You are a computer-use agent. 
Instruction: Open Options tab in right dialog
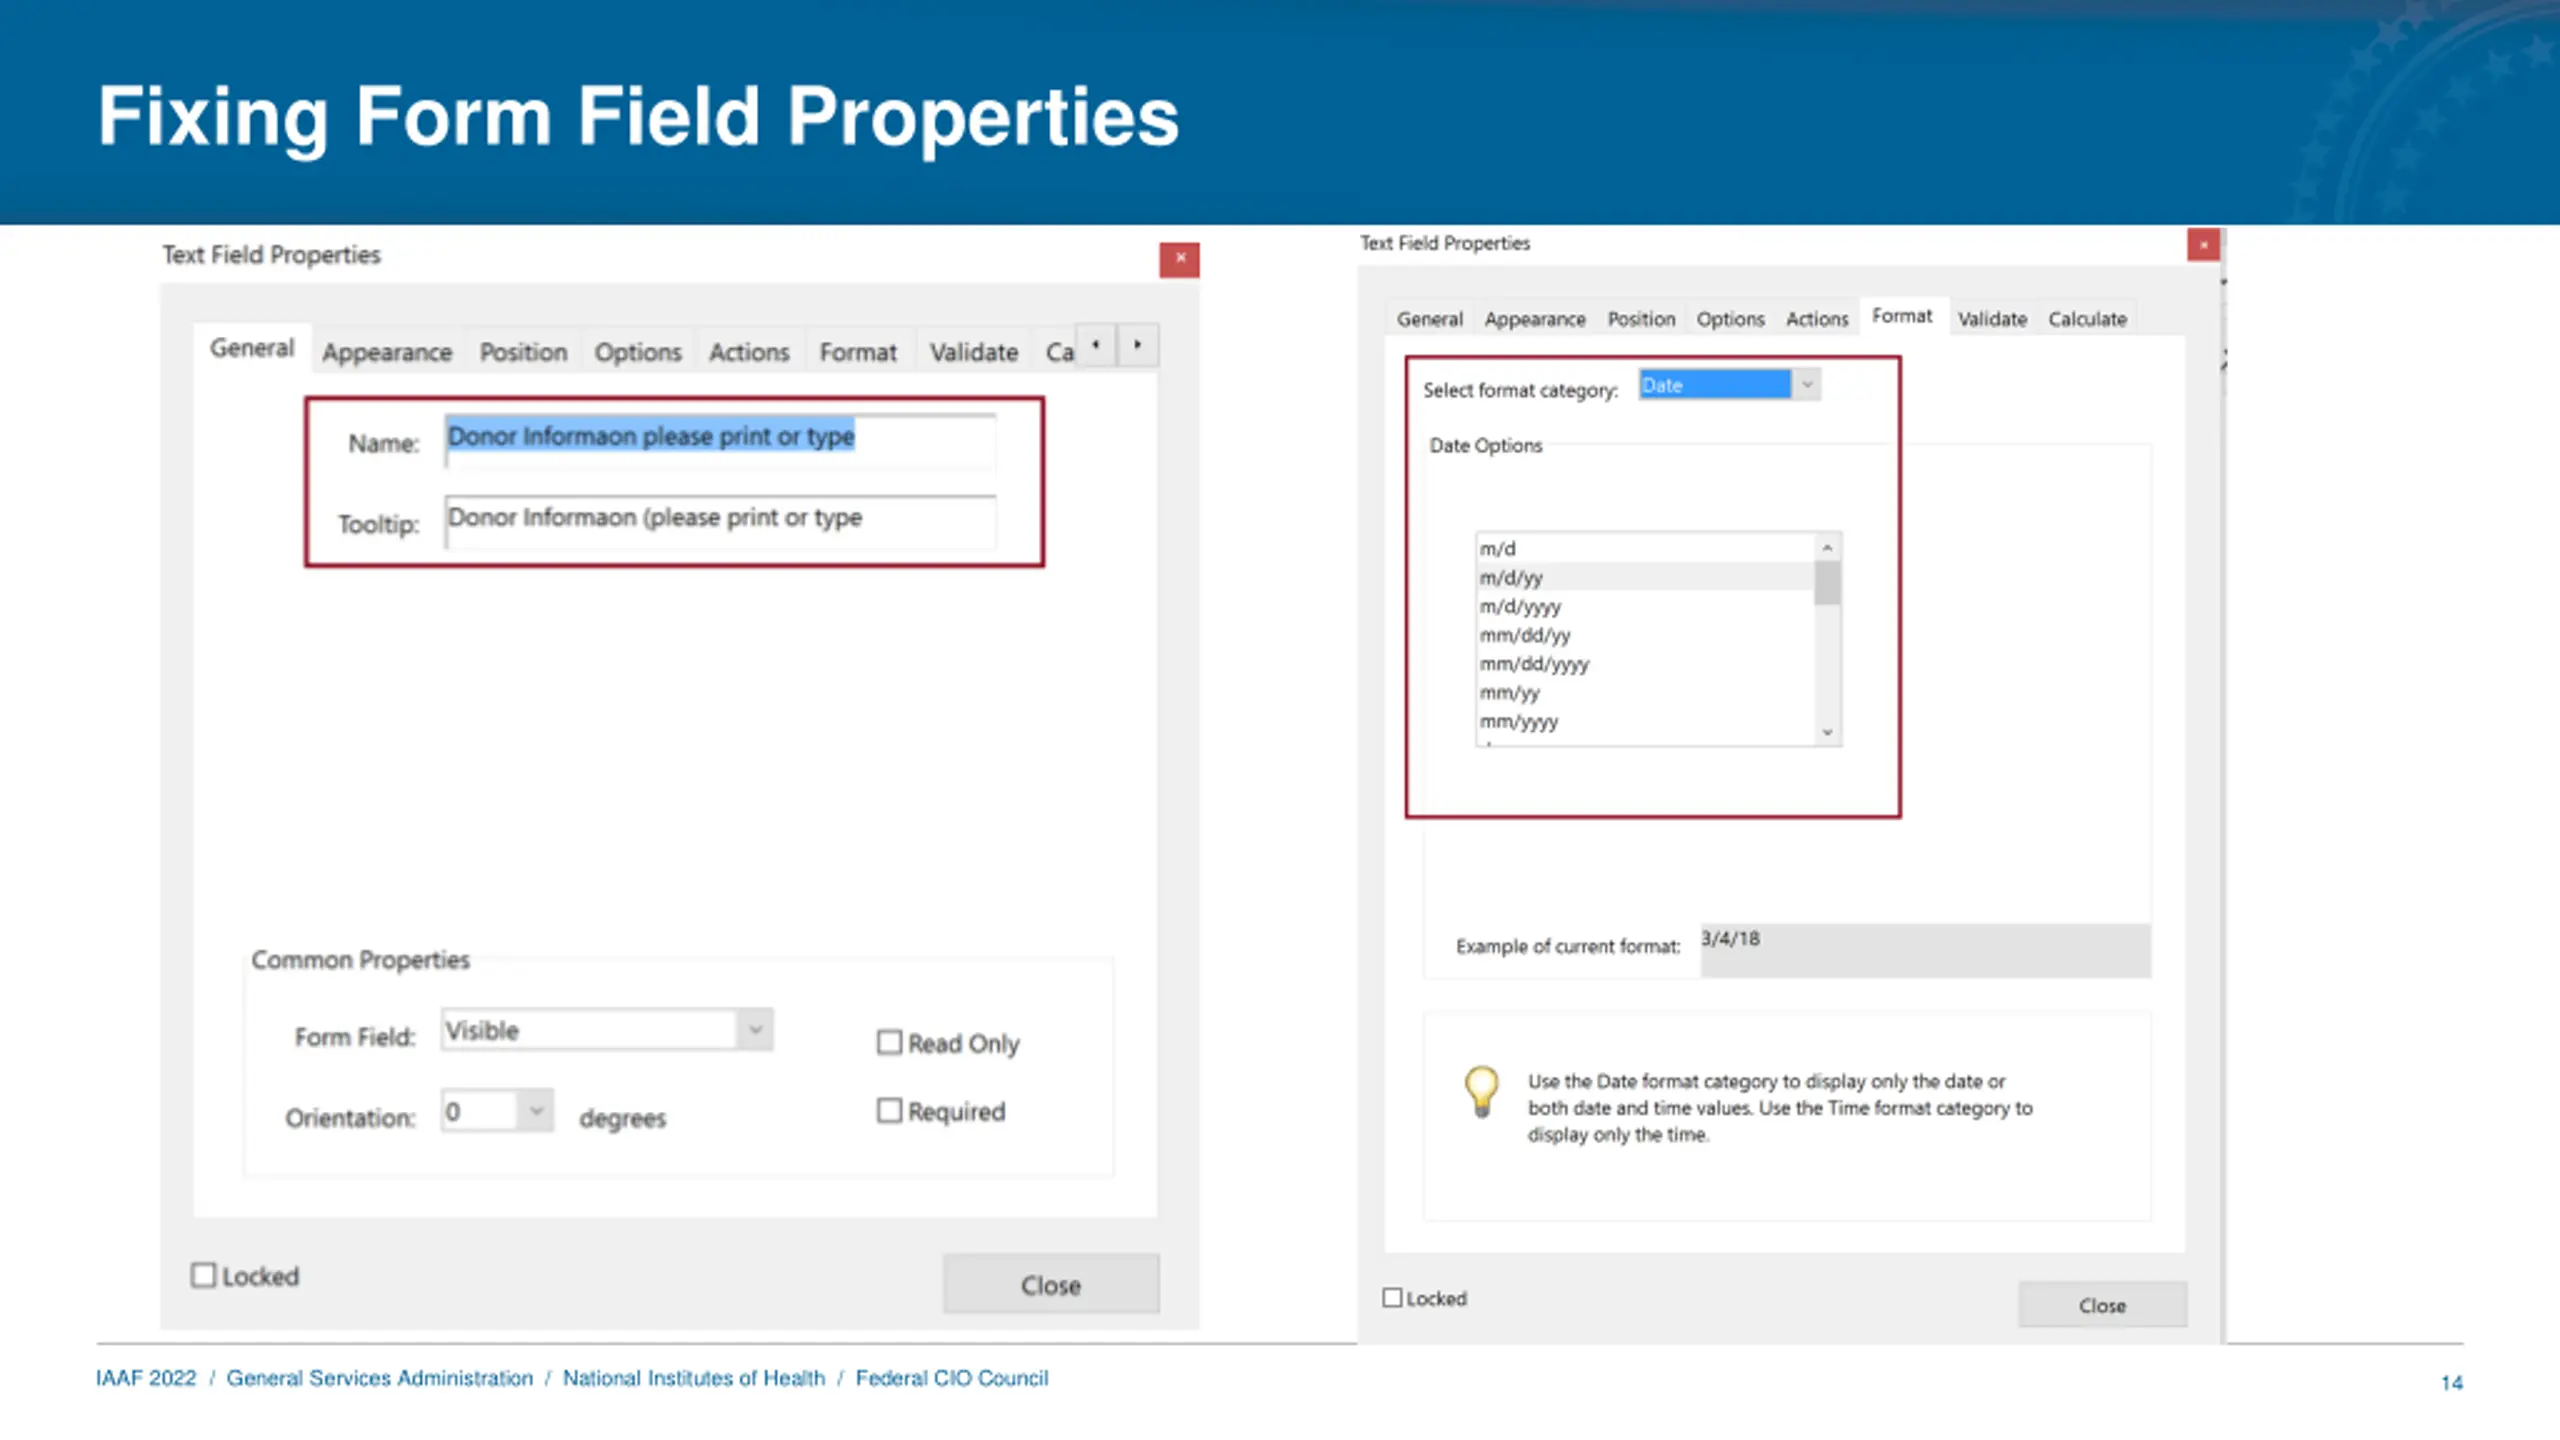pyautogui.click(x=1730, y=319)
